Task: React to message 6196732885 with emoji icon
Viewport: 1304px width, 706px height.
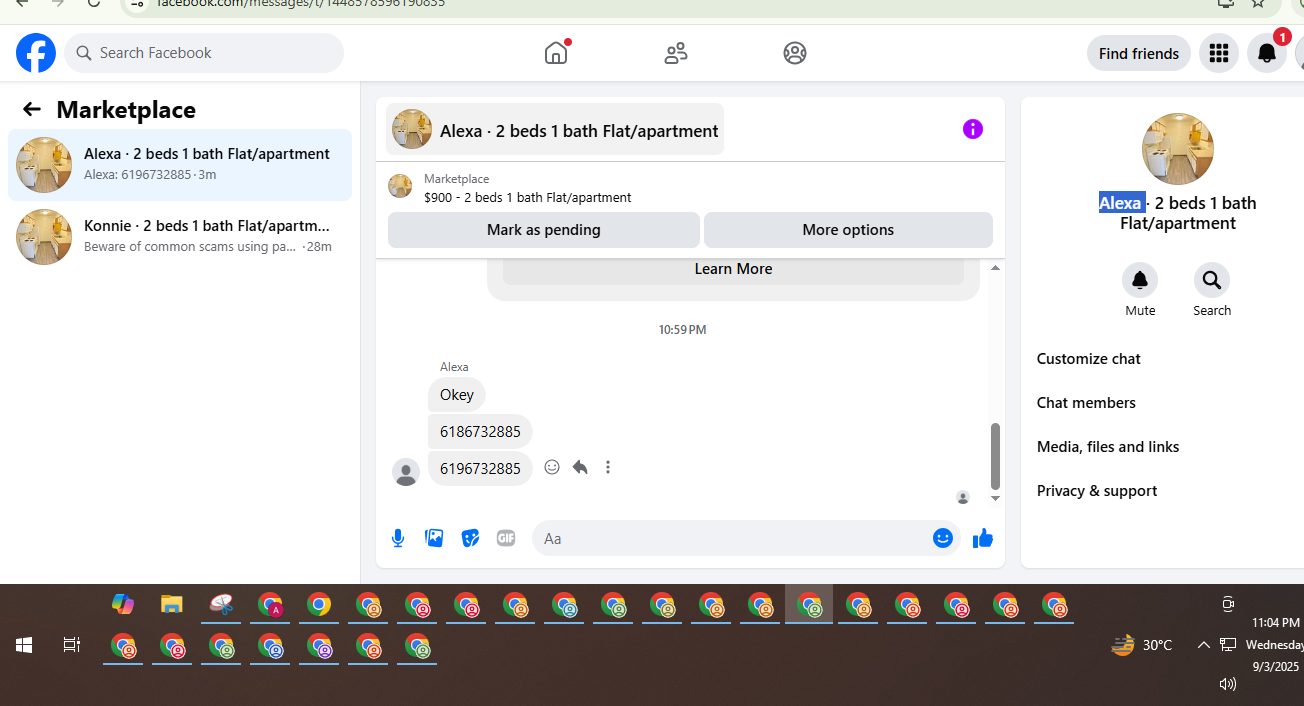Action: (x=552, y=467)
